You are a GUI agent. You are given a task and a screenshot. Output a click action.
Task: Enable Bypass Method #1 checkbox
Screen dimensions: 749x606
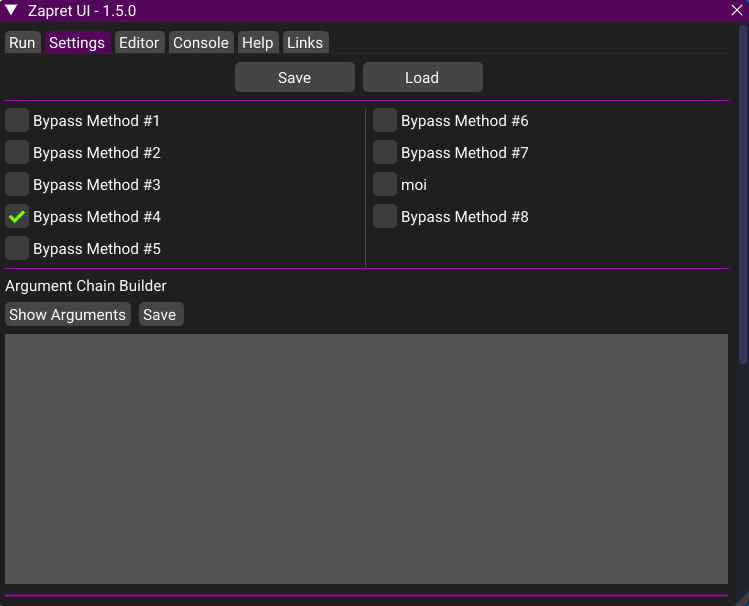17,120
